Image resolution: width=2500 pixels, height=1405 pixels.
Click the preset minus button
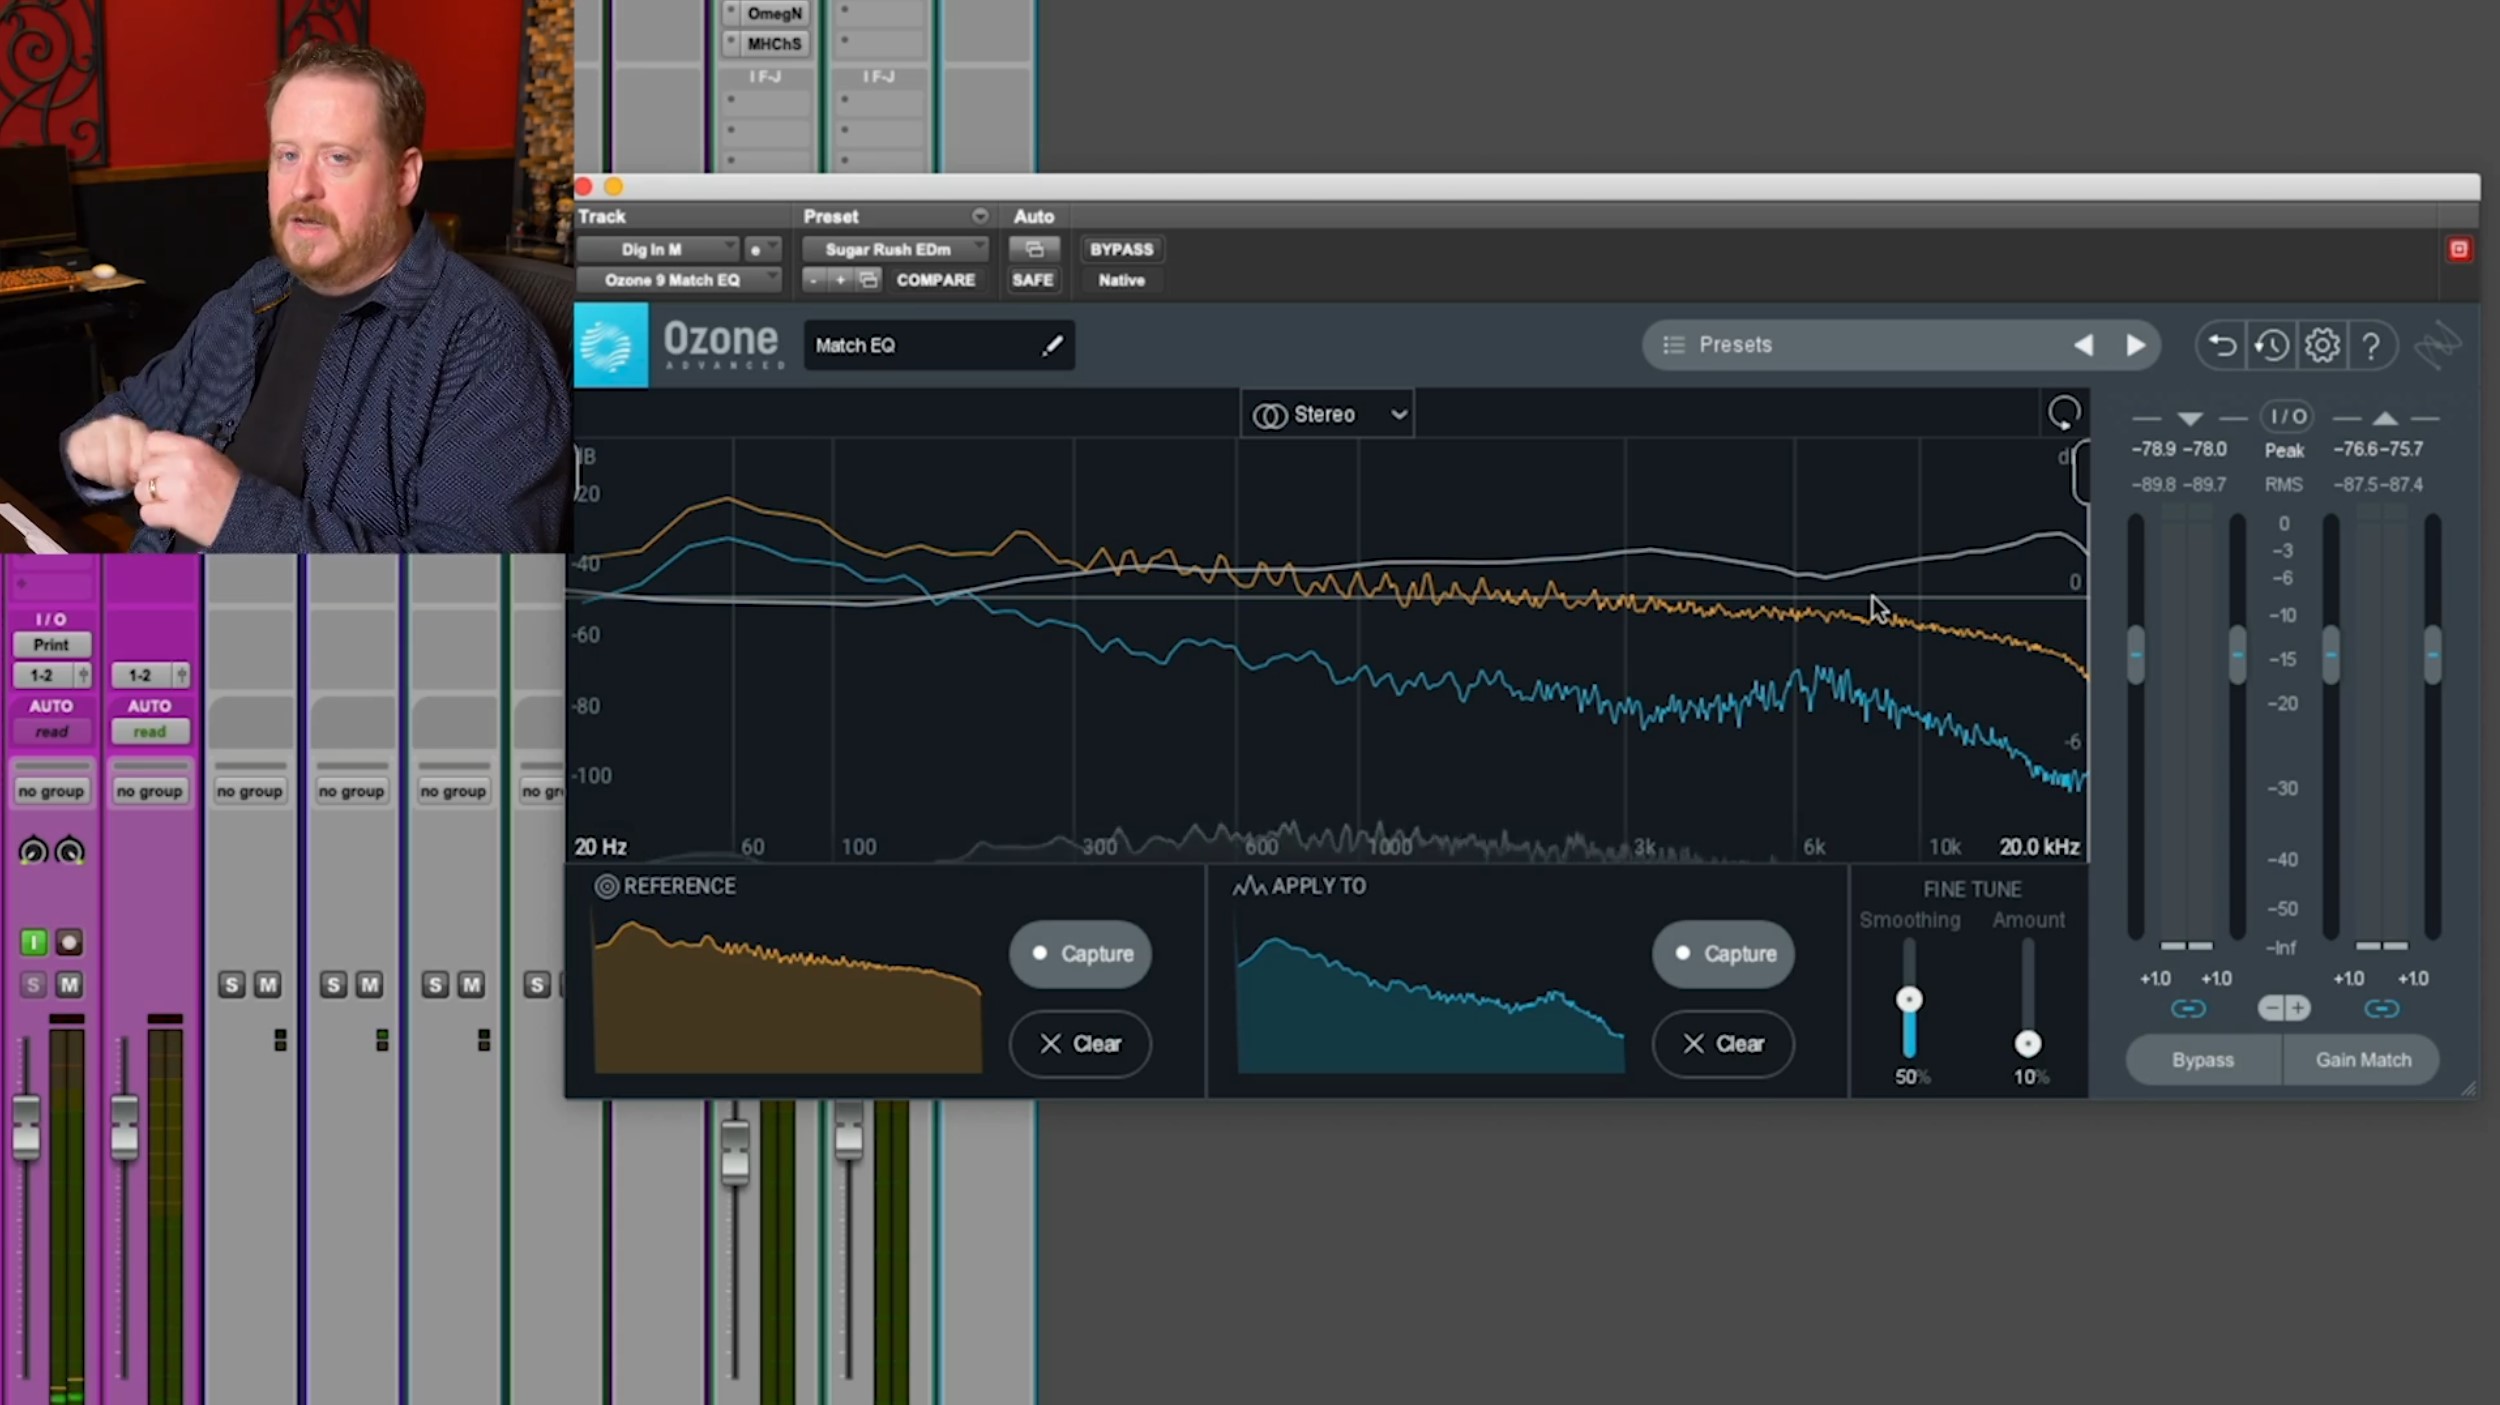814,280
